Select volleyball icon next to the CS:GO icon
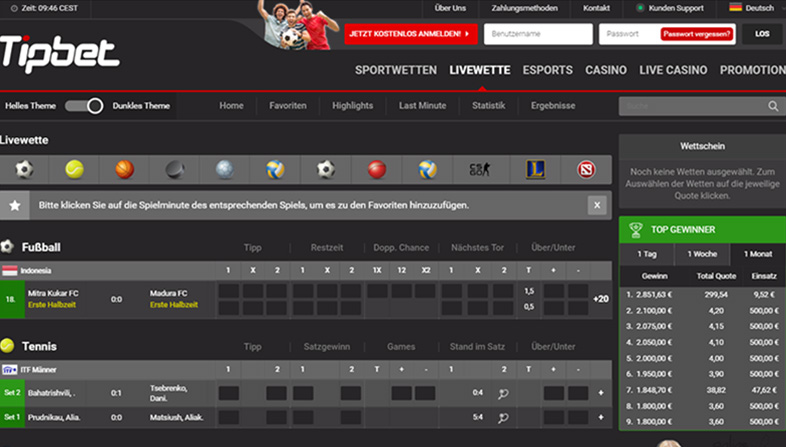This screenshot has width=786, height=447. click(x=428, y=169)
